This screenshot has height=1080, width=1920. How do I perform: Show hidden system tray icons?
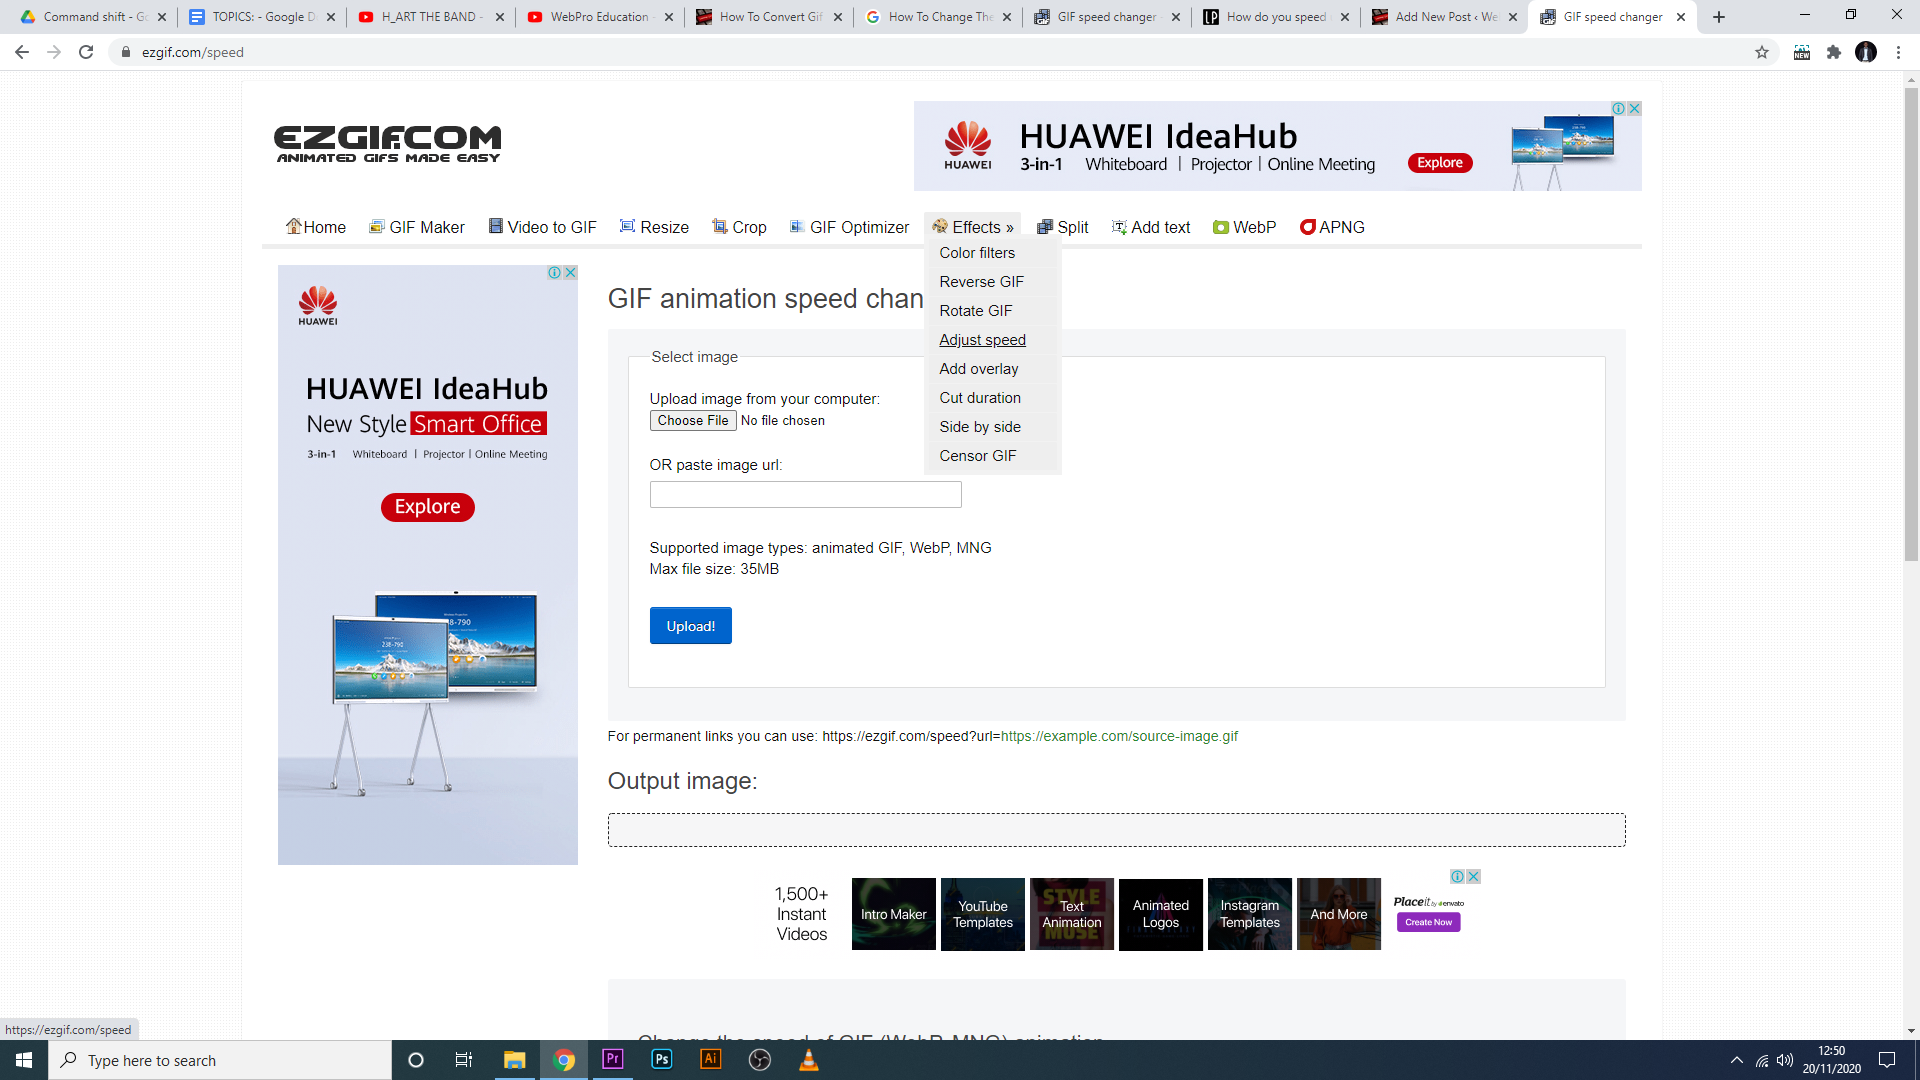(x=1737, y=1060)
